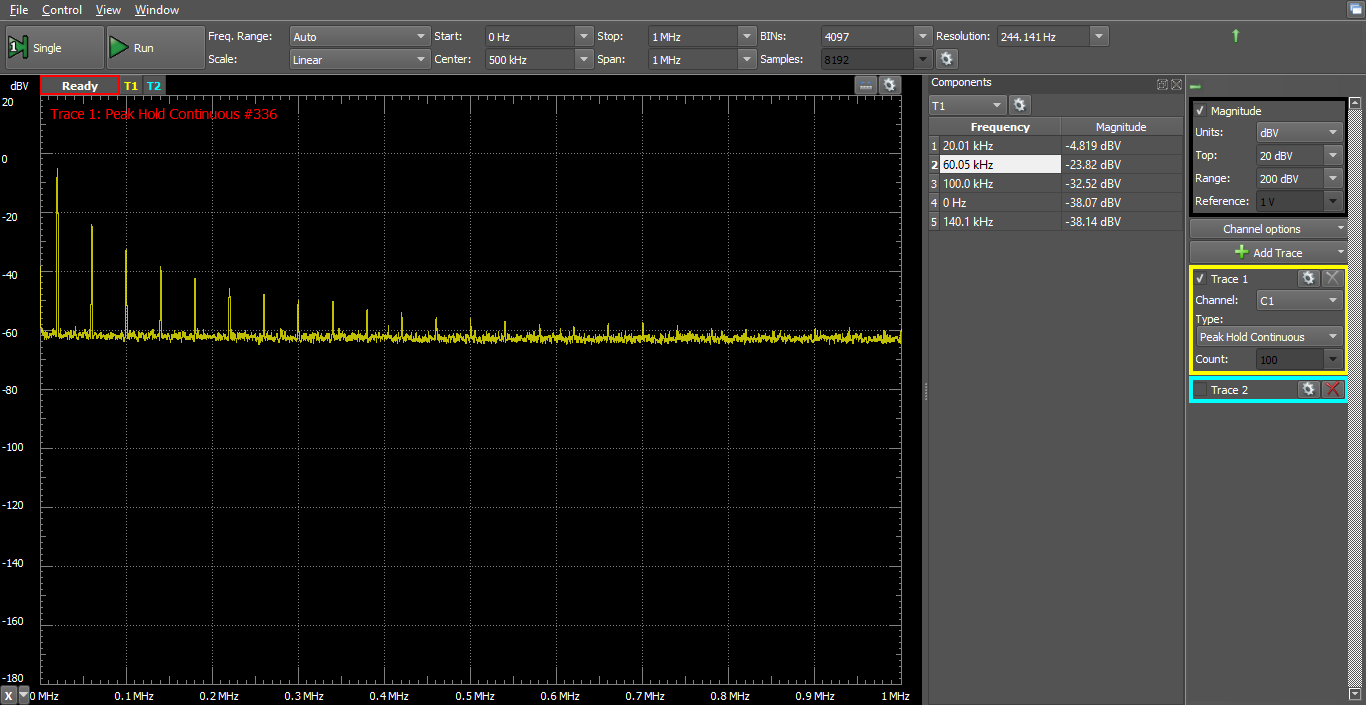The image size is (1368, 708).
Task: Select the T2 tab above the plot
Action: click(154, 85)
